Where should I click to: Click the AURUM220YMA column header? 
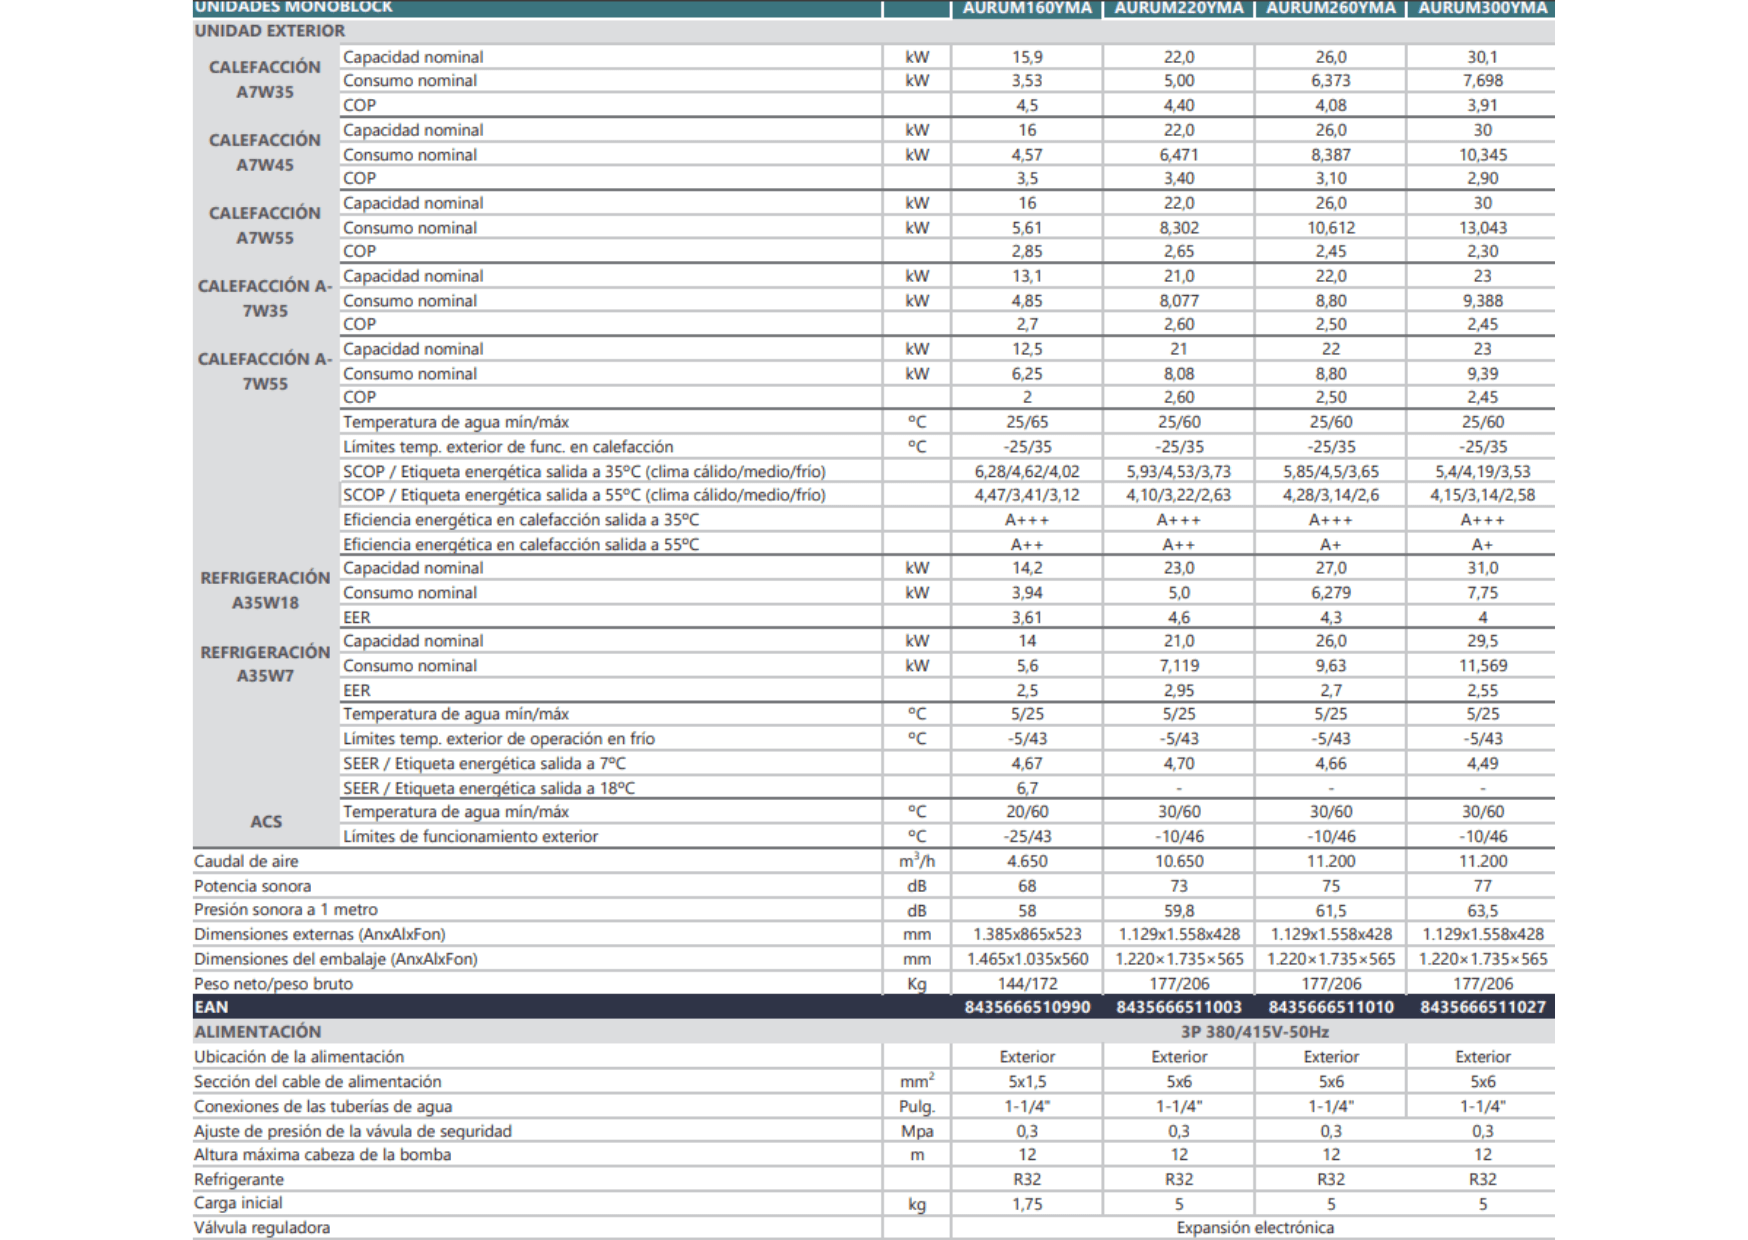1179,8
